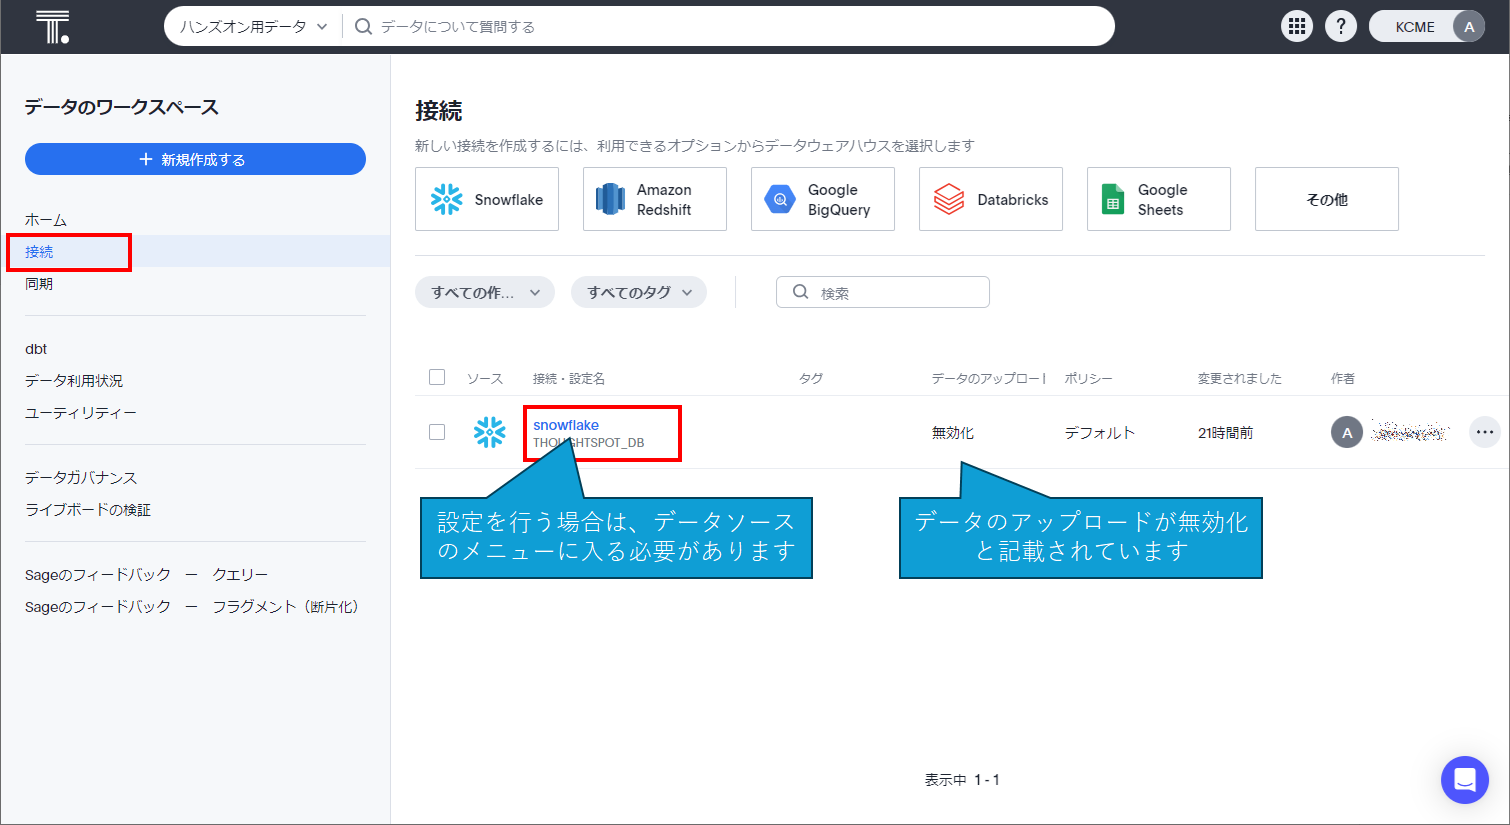Open the すべての作... author filter dropdown

485,292
